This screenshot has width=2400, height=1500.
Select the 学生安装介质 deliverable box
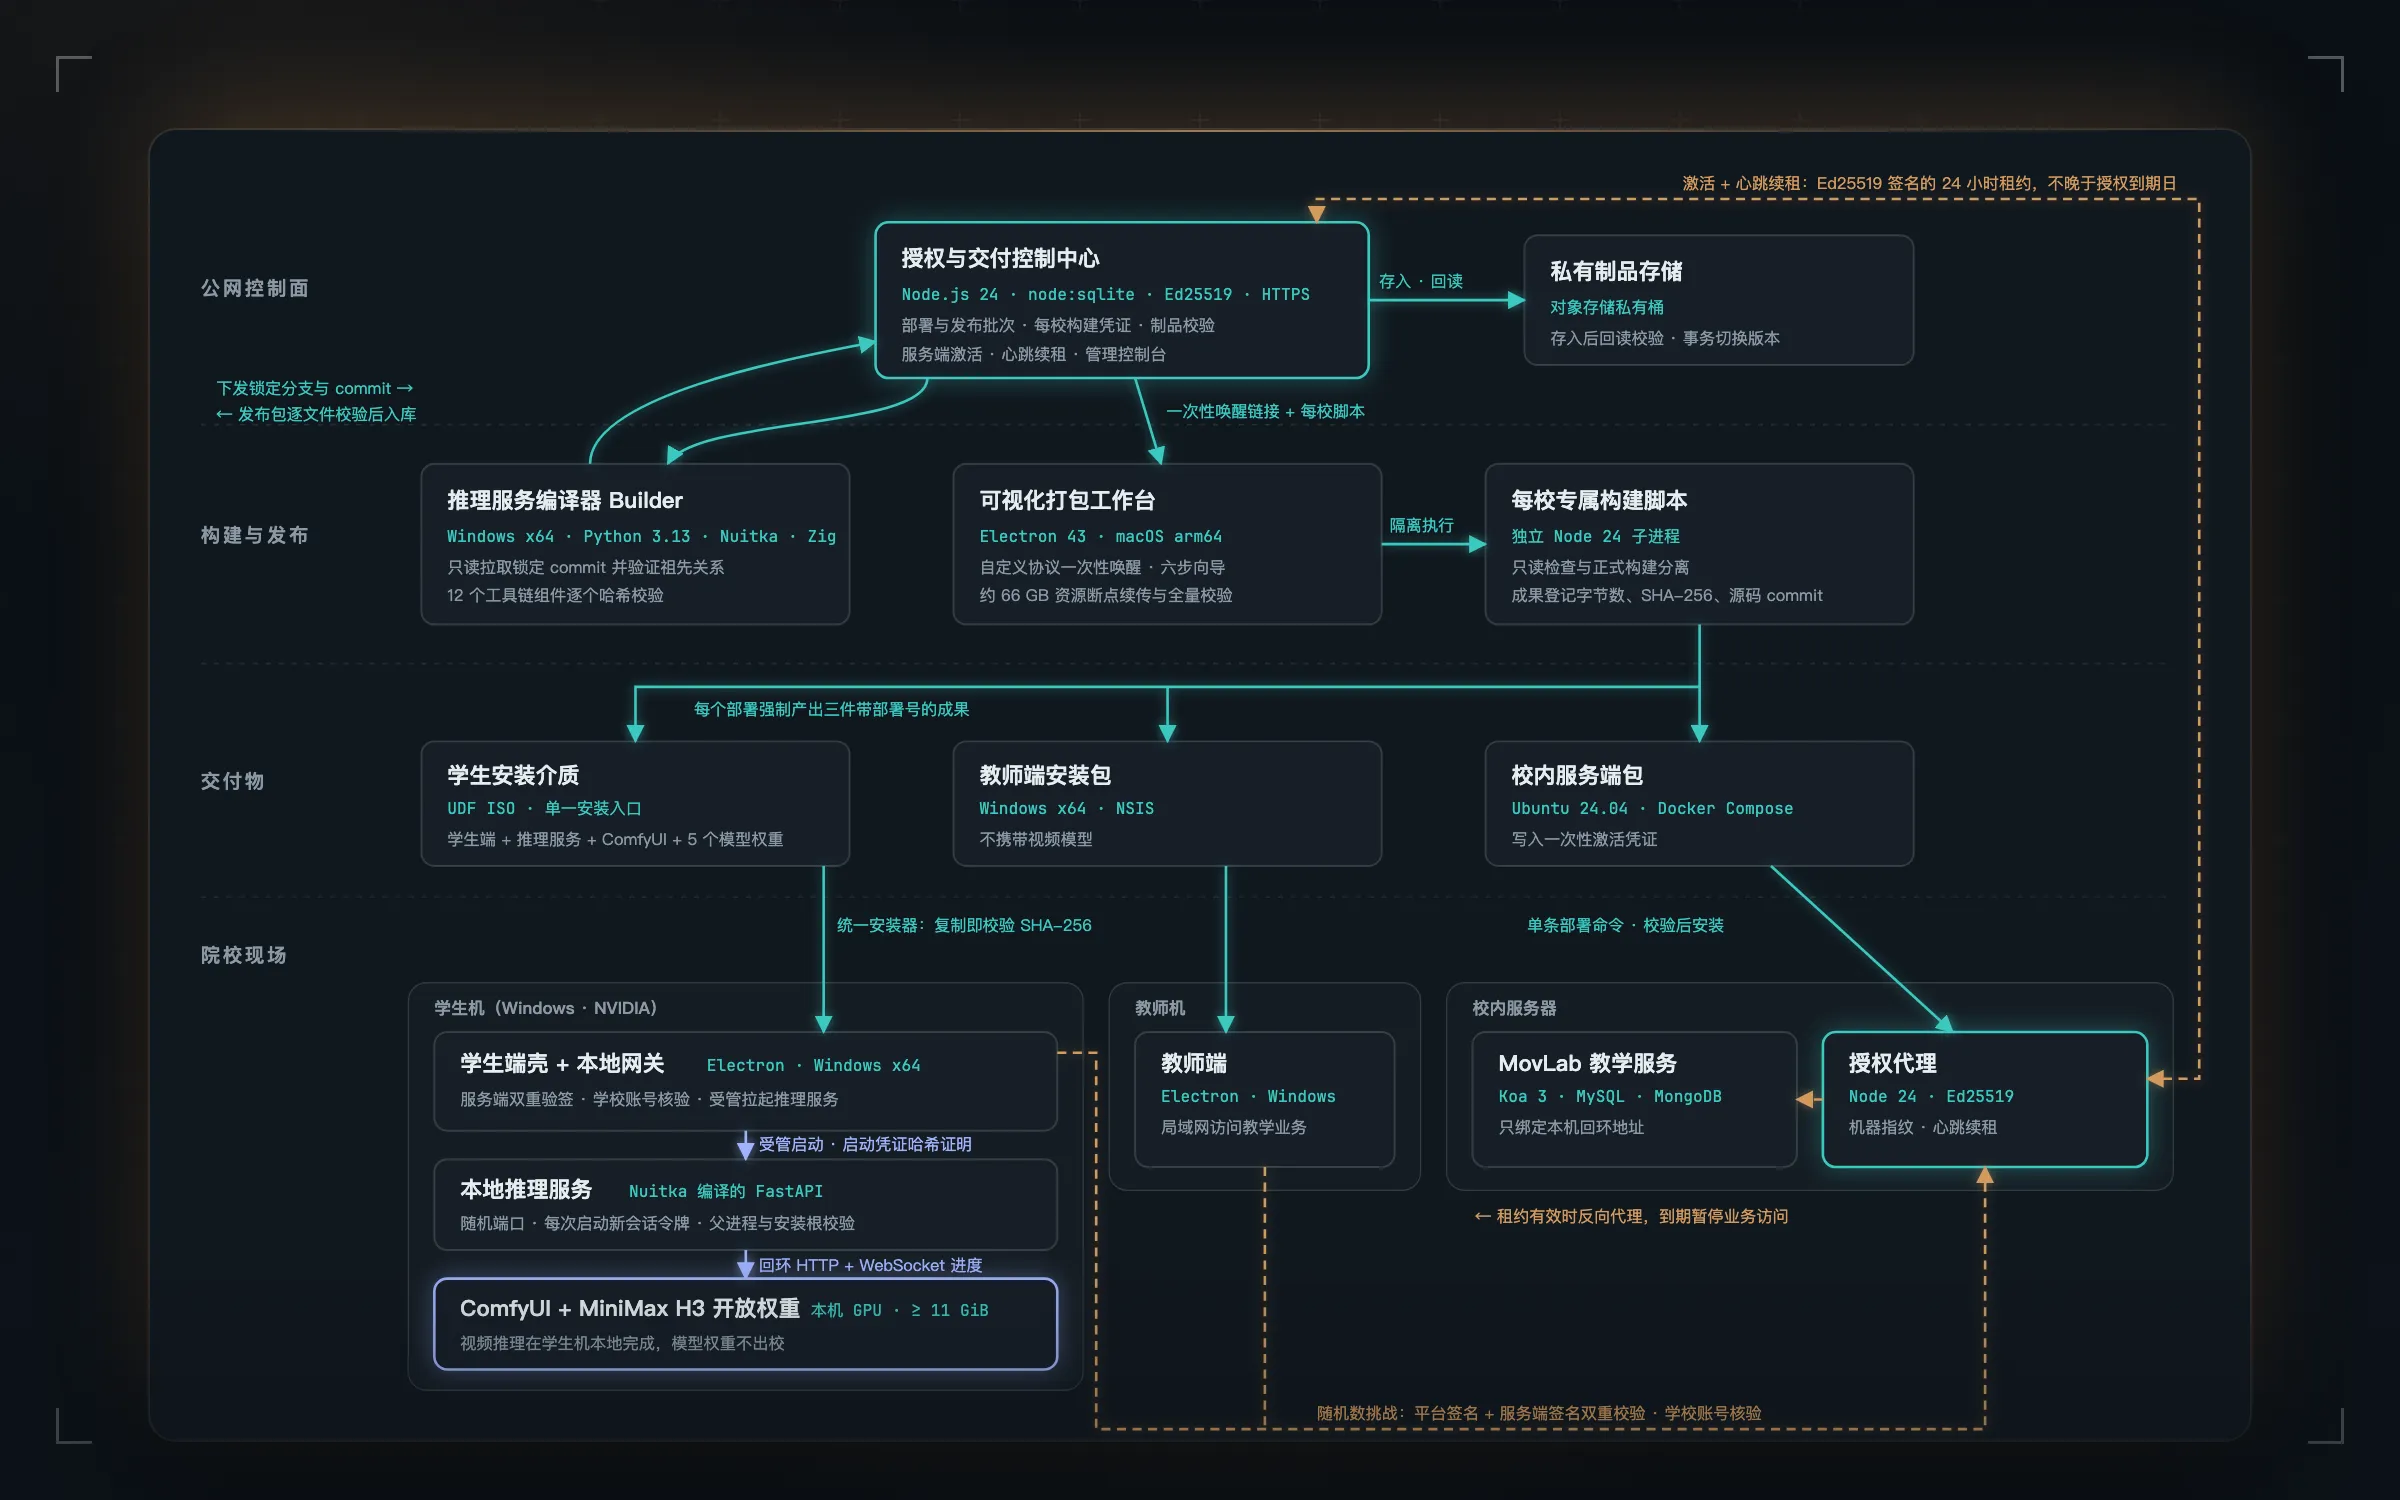point(635,803)
